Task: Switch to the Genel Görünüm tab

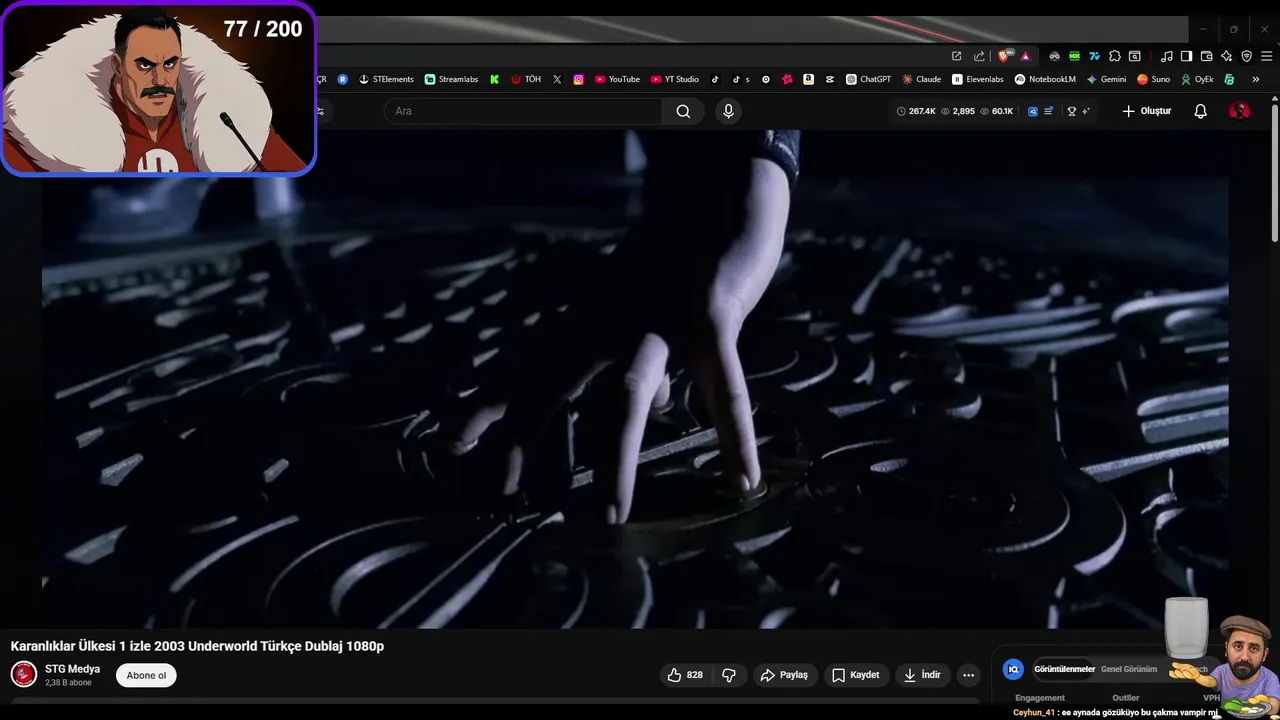Action: point(1129,669)
